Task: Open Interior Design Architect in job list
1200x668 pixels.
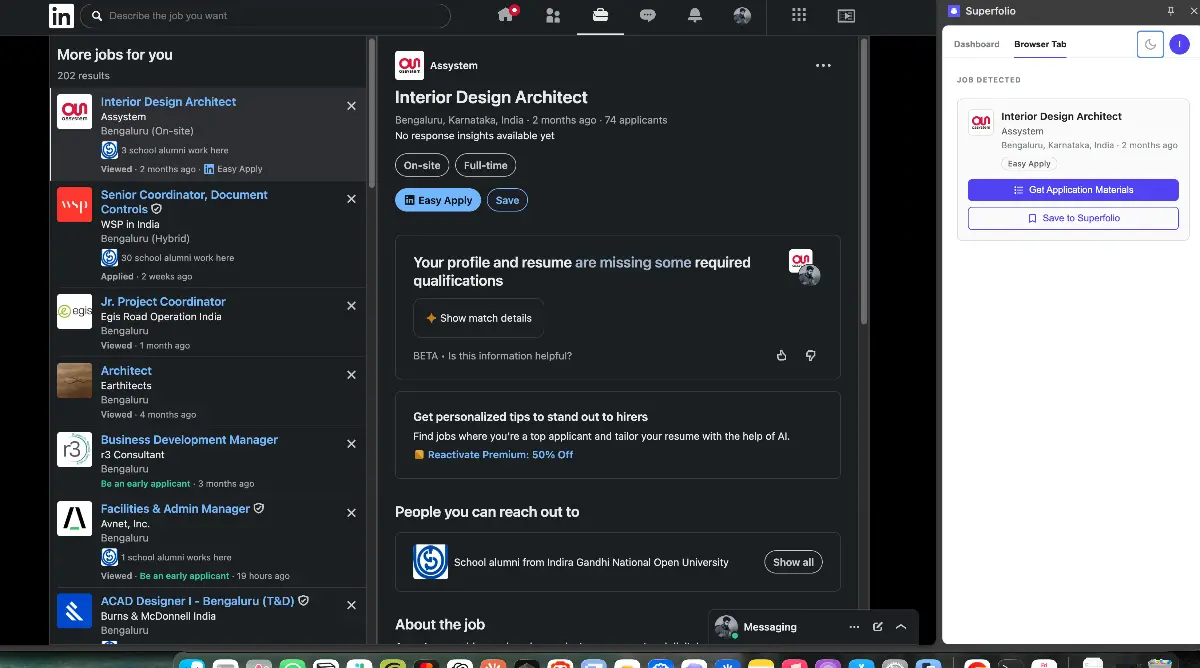Action: (x=168, y=102)
